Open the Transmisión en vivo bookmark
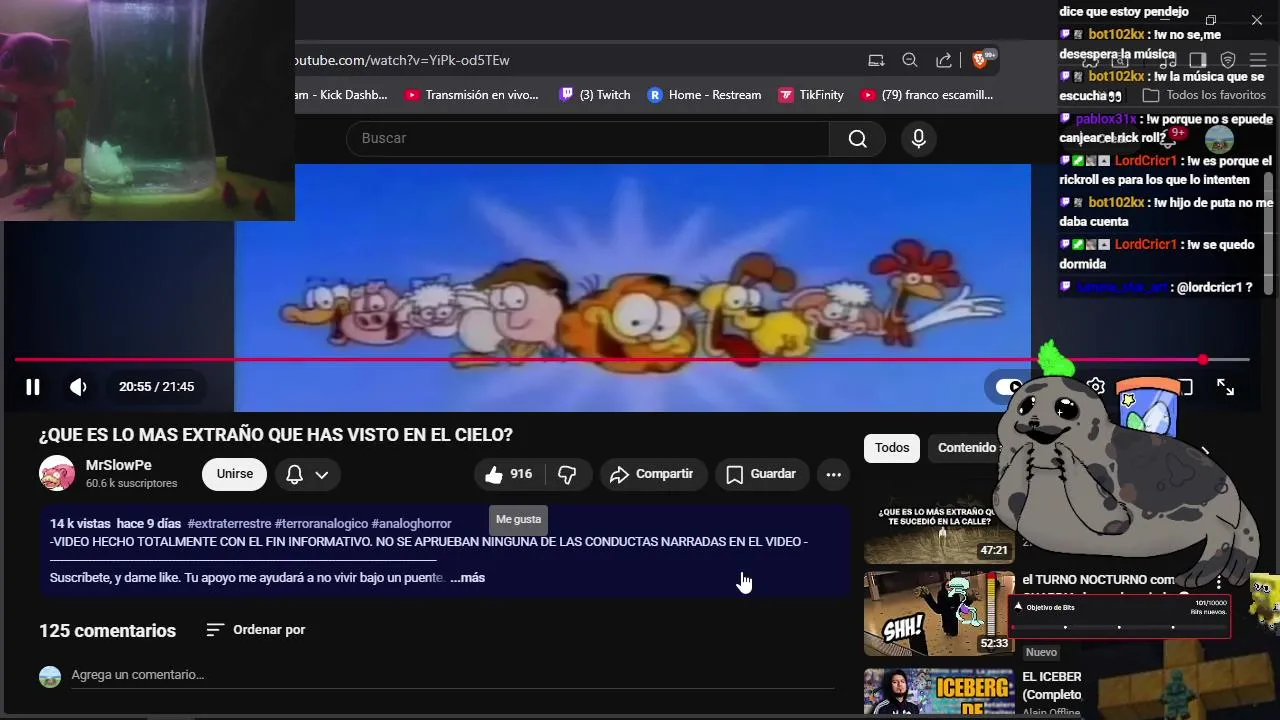 (472, 95)
